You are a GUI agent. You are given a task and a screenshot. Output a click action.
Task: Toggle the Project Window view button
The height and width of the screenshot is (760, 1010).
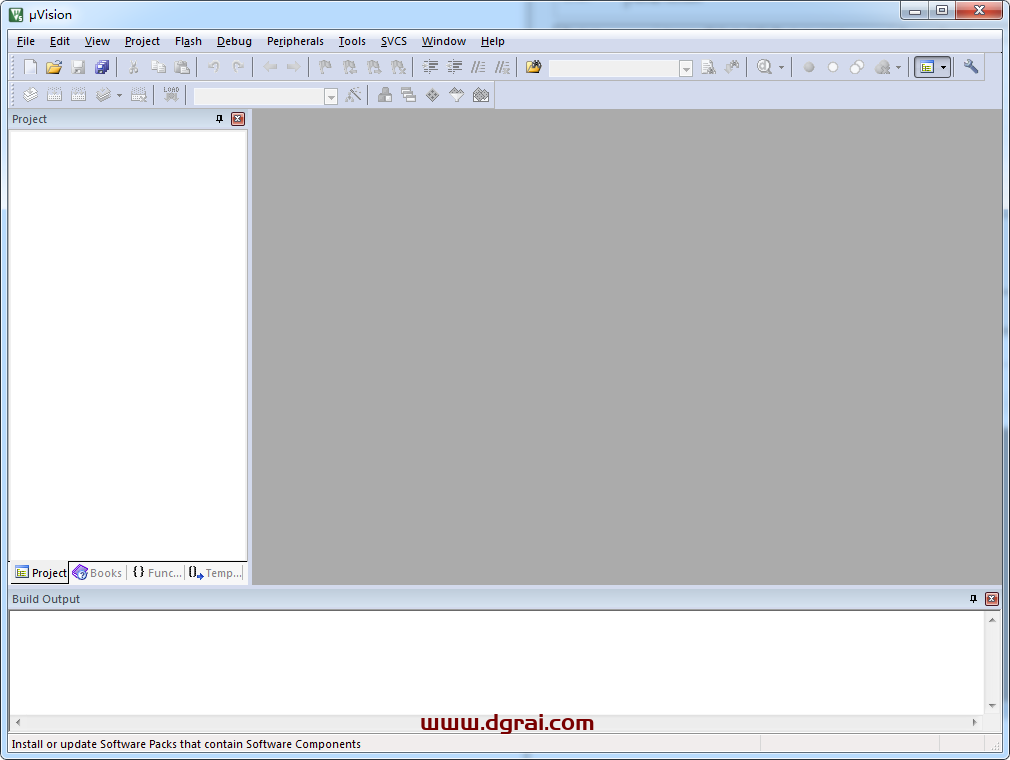coord(927,67)
